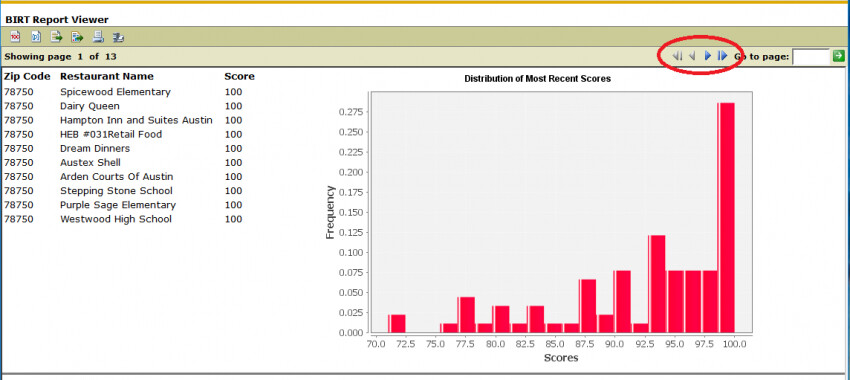This screenshot has height=380, width=850.
Task: Advance to the next page arrow
Action: coord(707,56)
